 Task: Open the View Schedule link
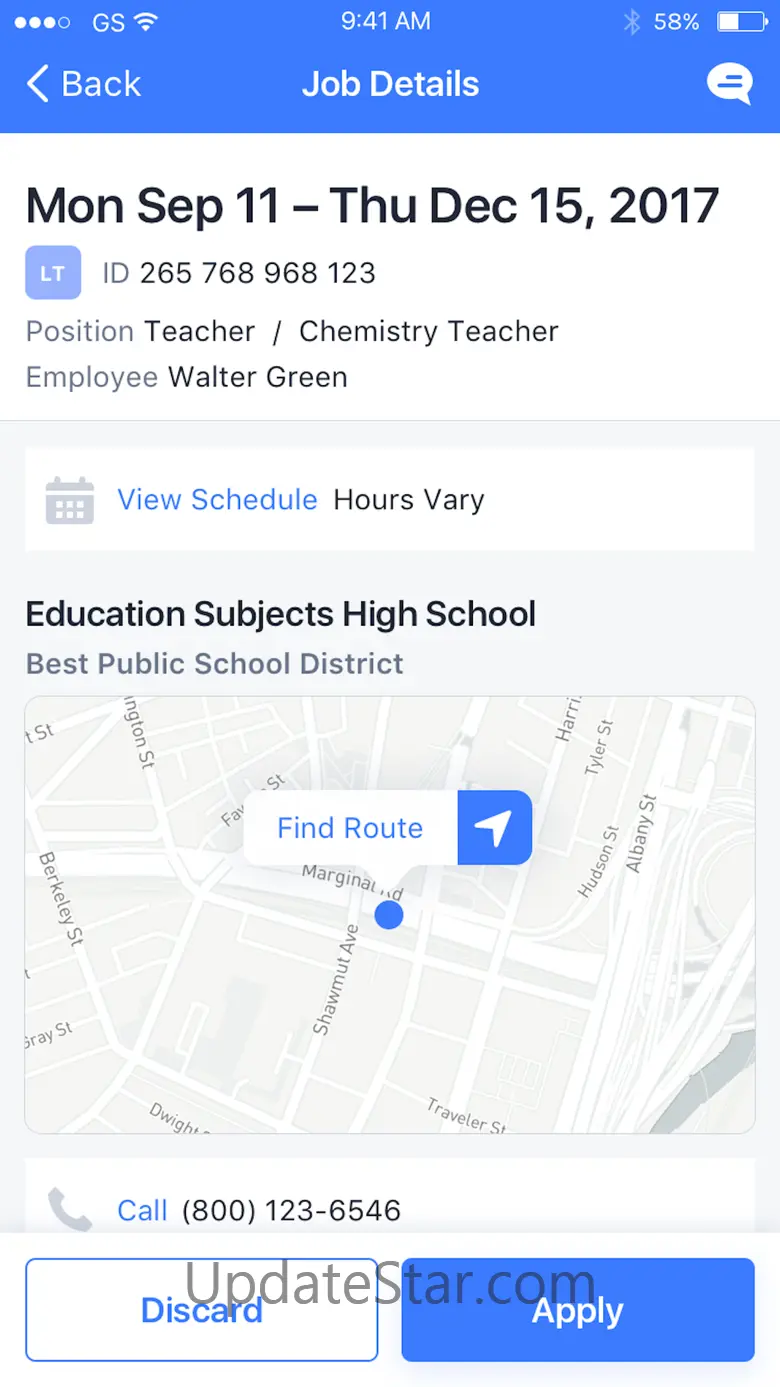217,500
